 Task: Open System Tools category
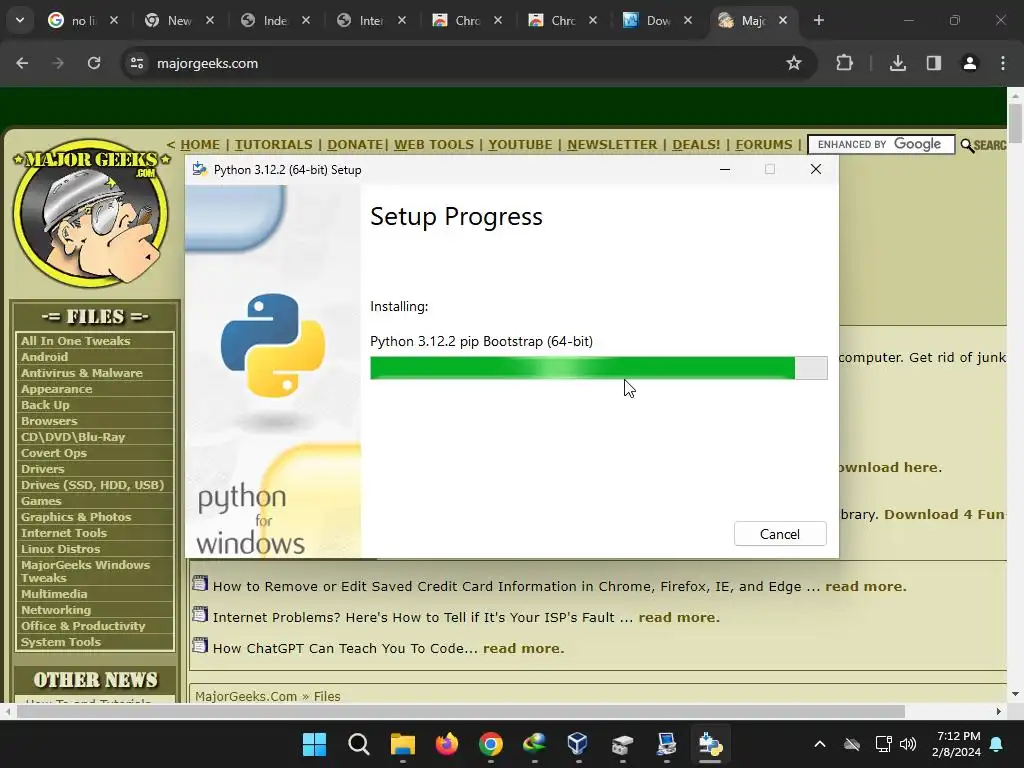click(61, 642)
